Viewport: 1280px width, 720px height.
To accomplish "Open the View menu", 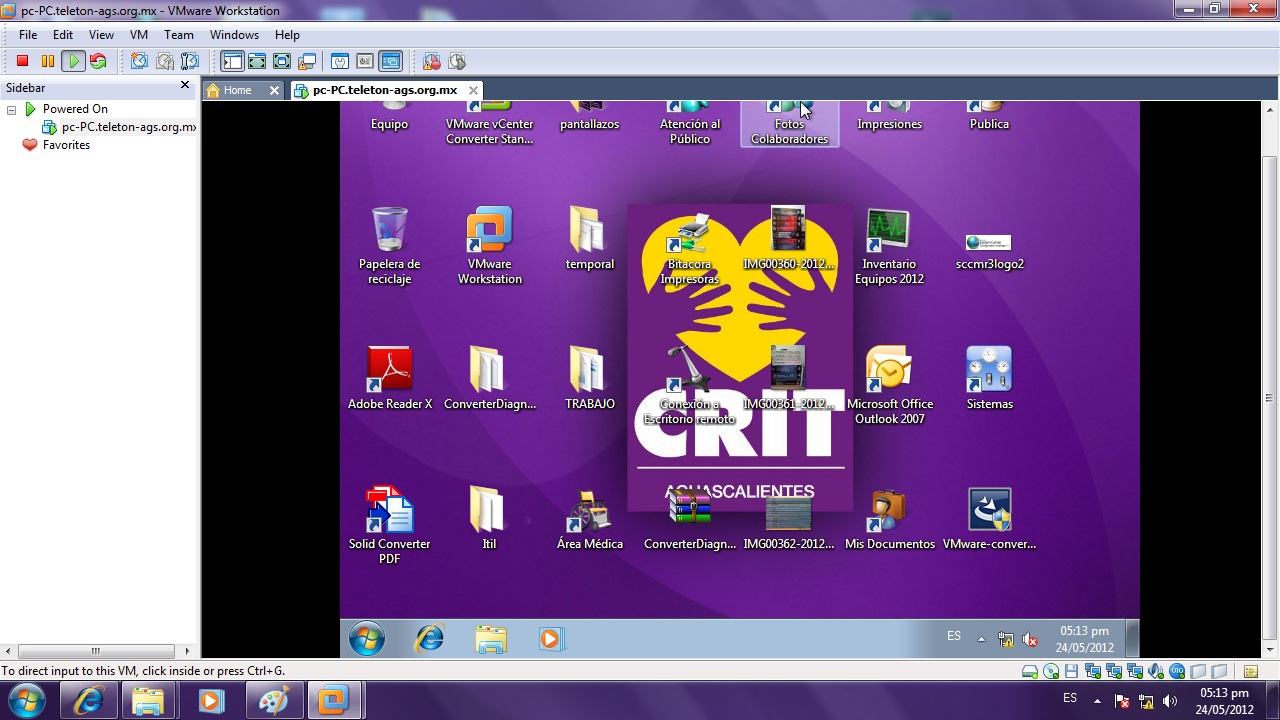I will [101, 35].
